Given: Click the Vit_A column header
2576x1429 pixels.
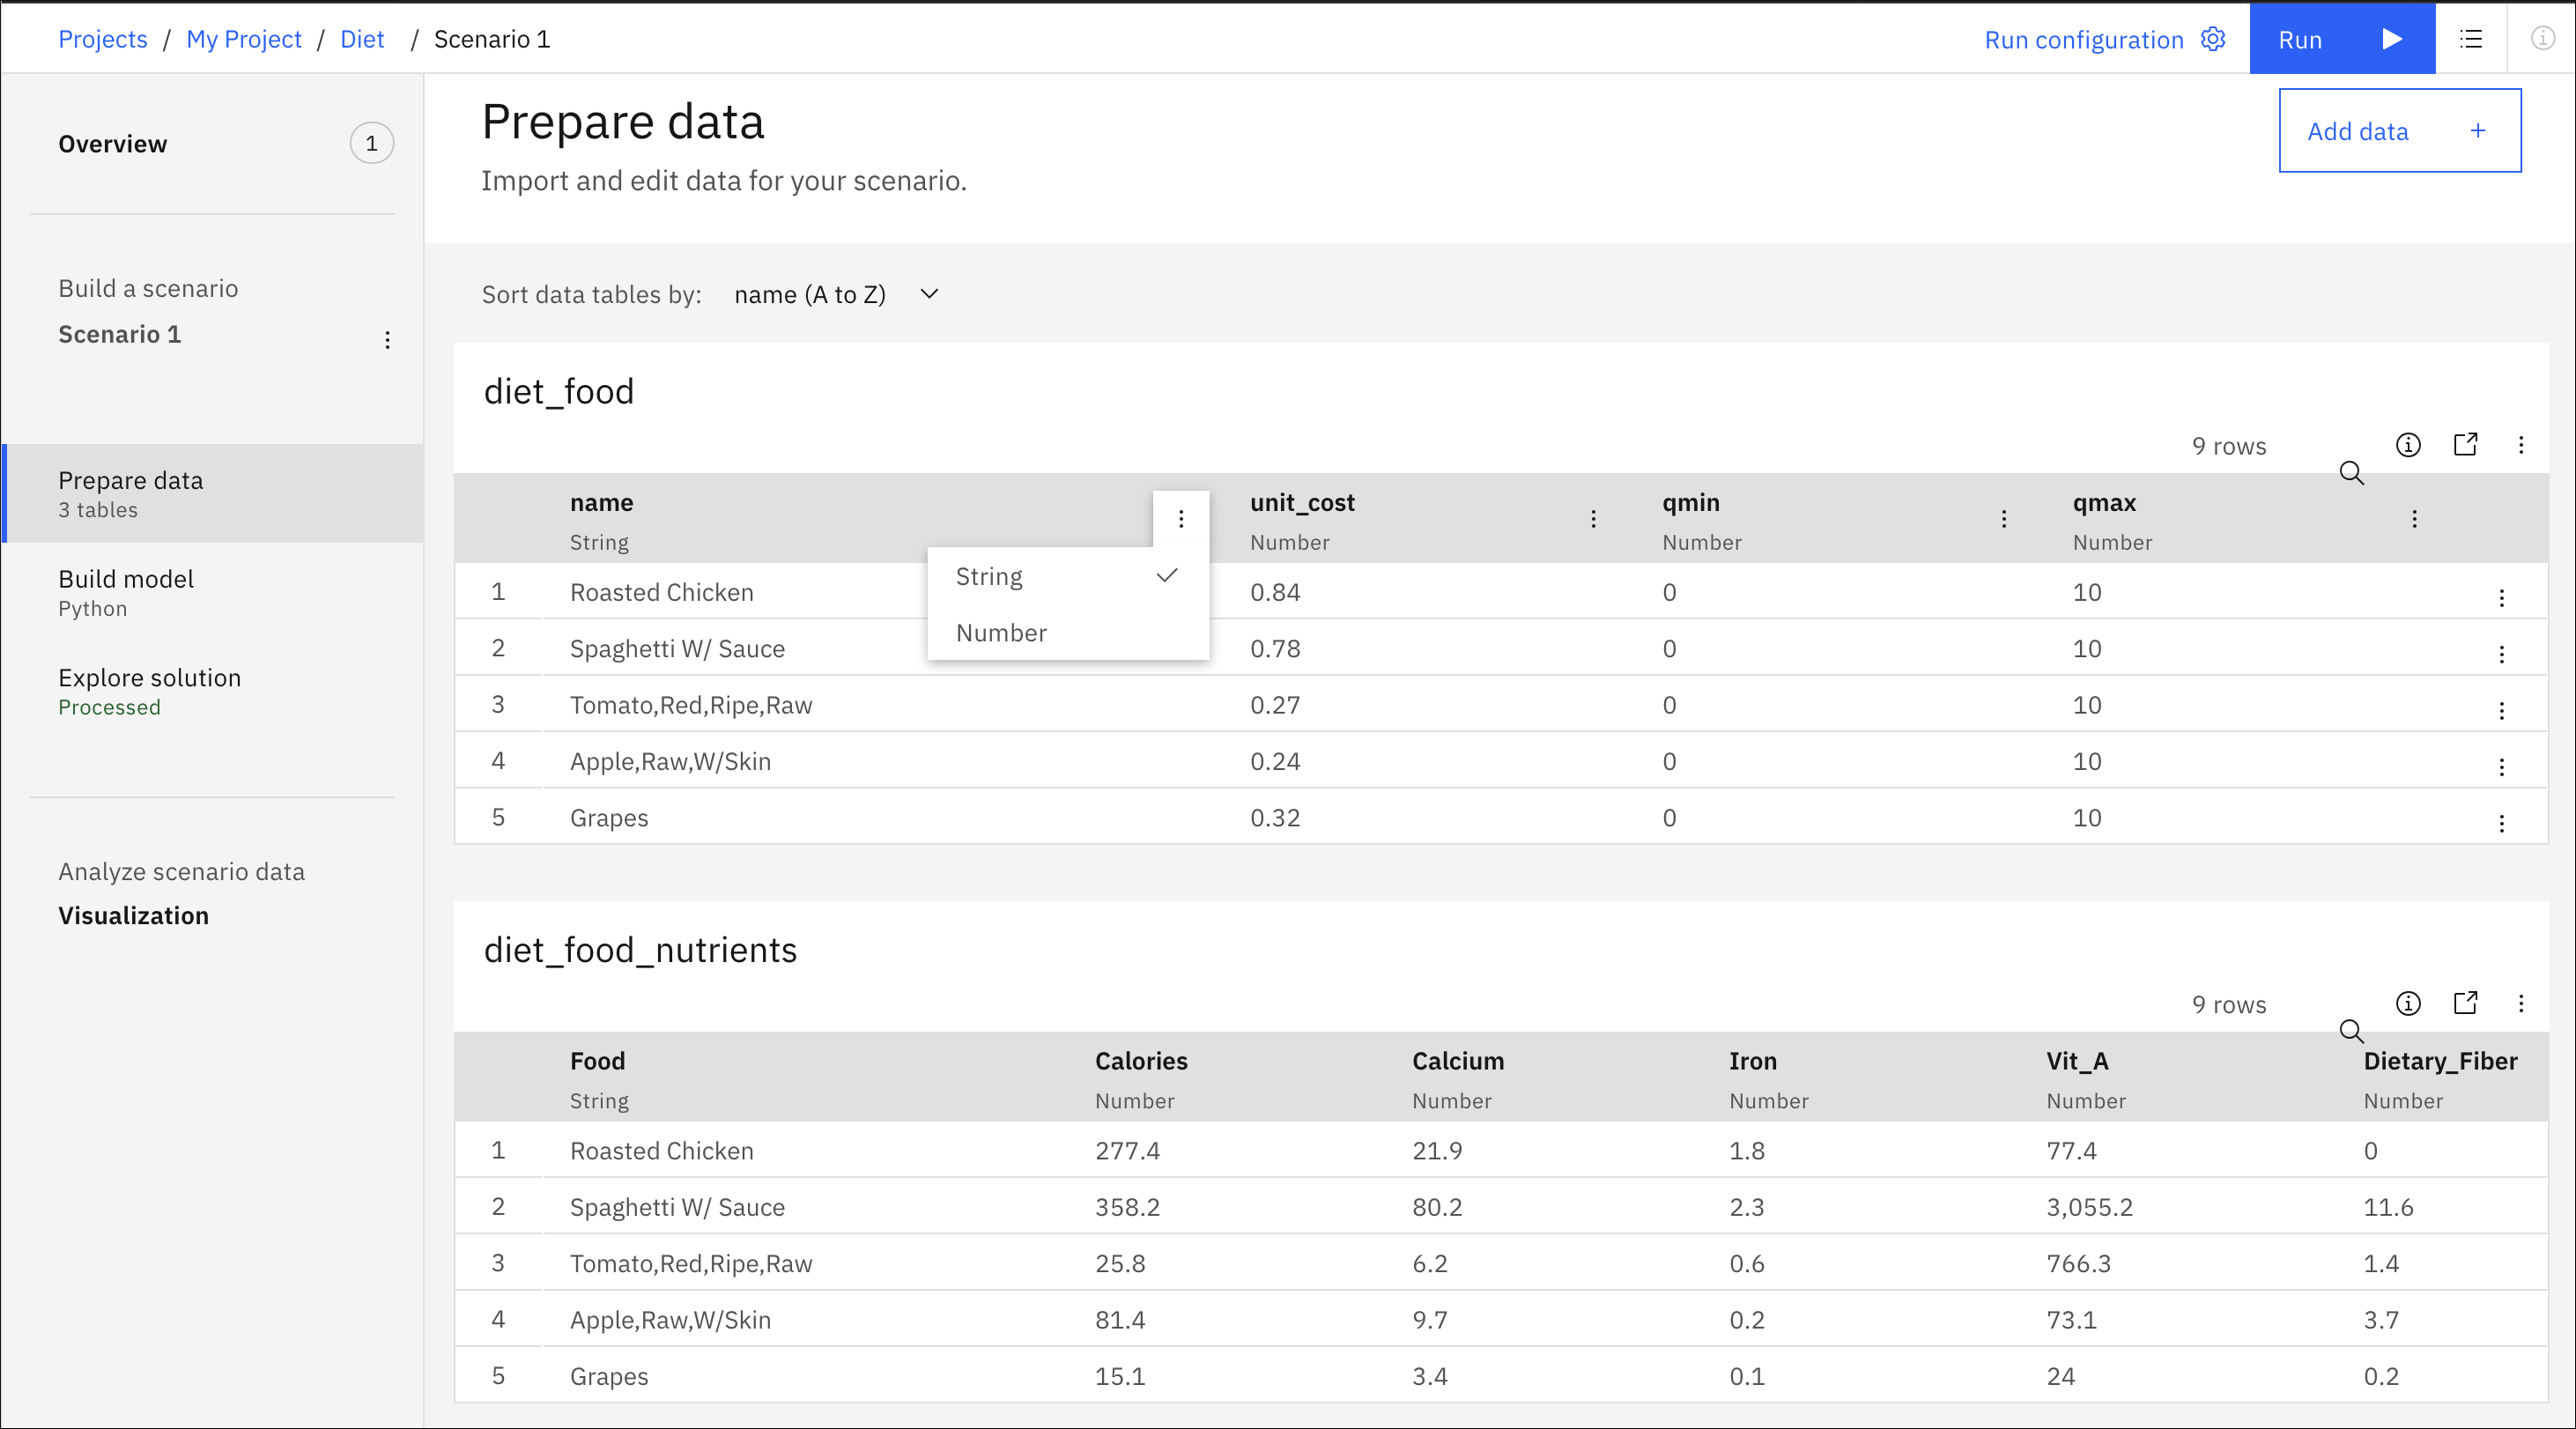Looking at the screenshot, I should pos(2077,1060).
